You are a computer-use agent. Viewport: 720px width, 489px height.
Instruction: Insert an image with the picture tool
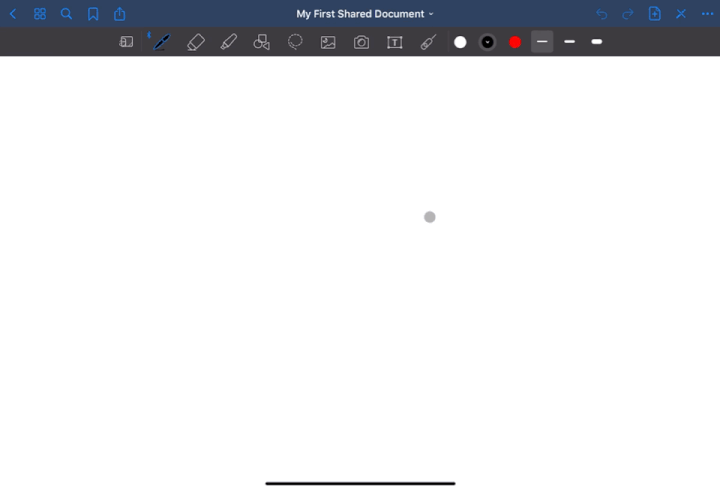point(328,42)
